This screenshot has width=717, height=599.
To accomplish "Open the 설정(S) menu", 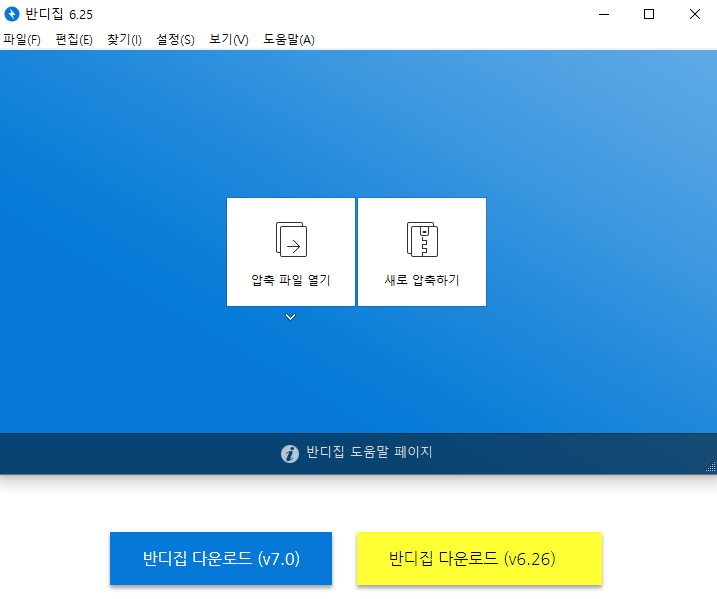I will (176, 40).
